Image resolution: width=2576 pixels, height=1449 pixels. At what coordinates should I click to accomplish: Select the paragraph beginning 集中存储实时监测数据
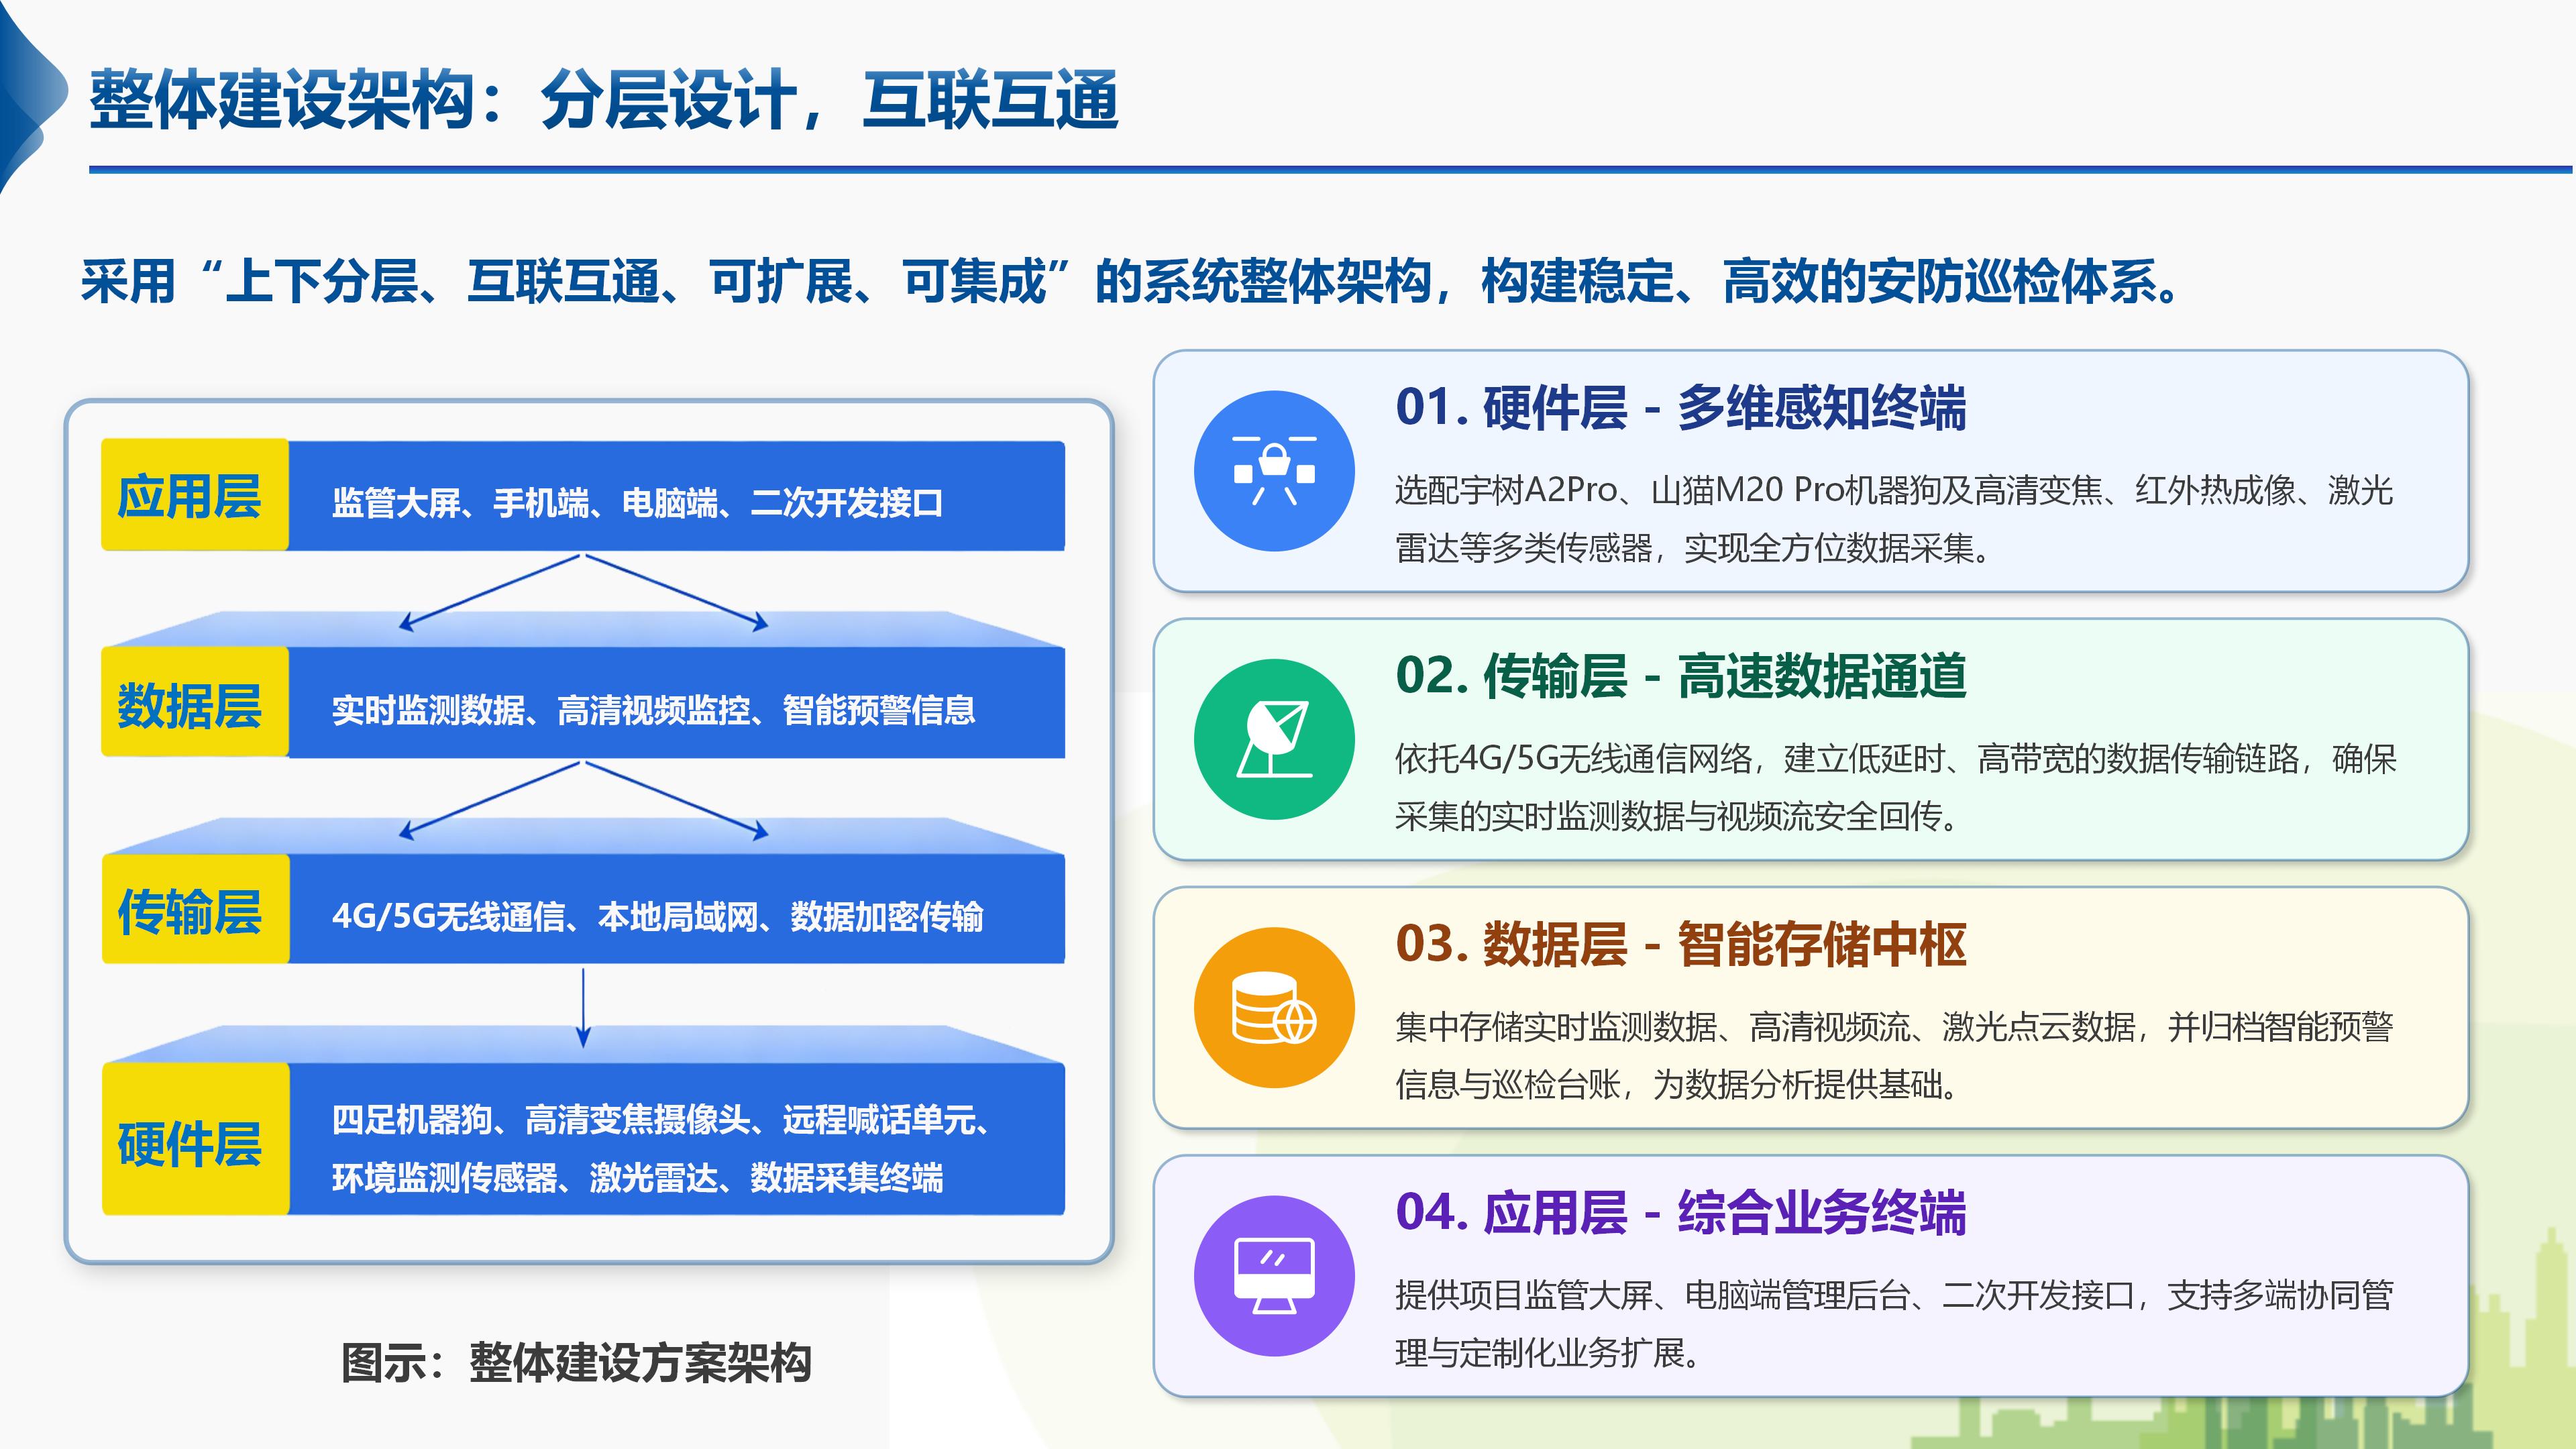[x=1894, y=1055]
